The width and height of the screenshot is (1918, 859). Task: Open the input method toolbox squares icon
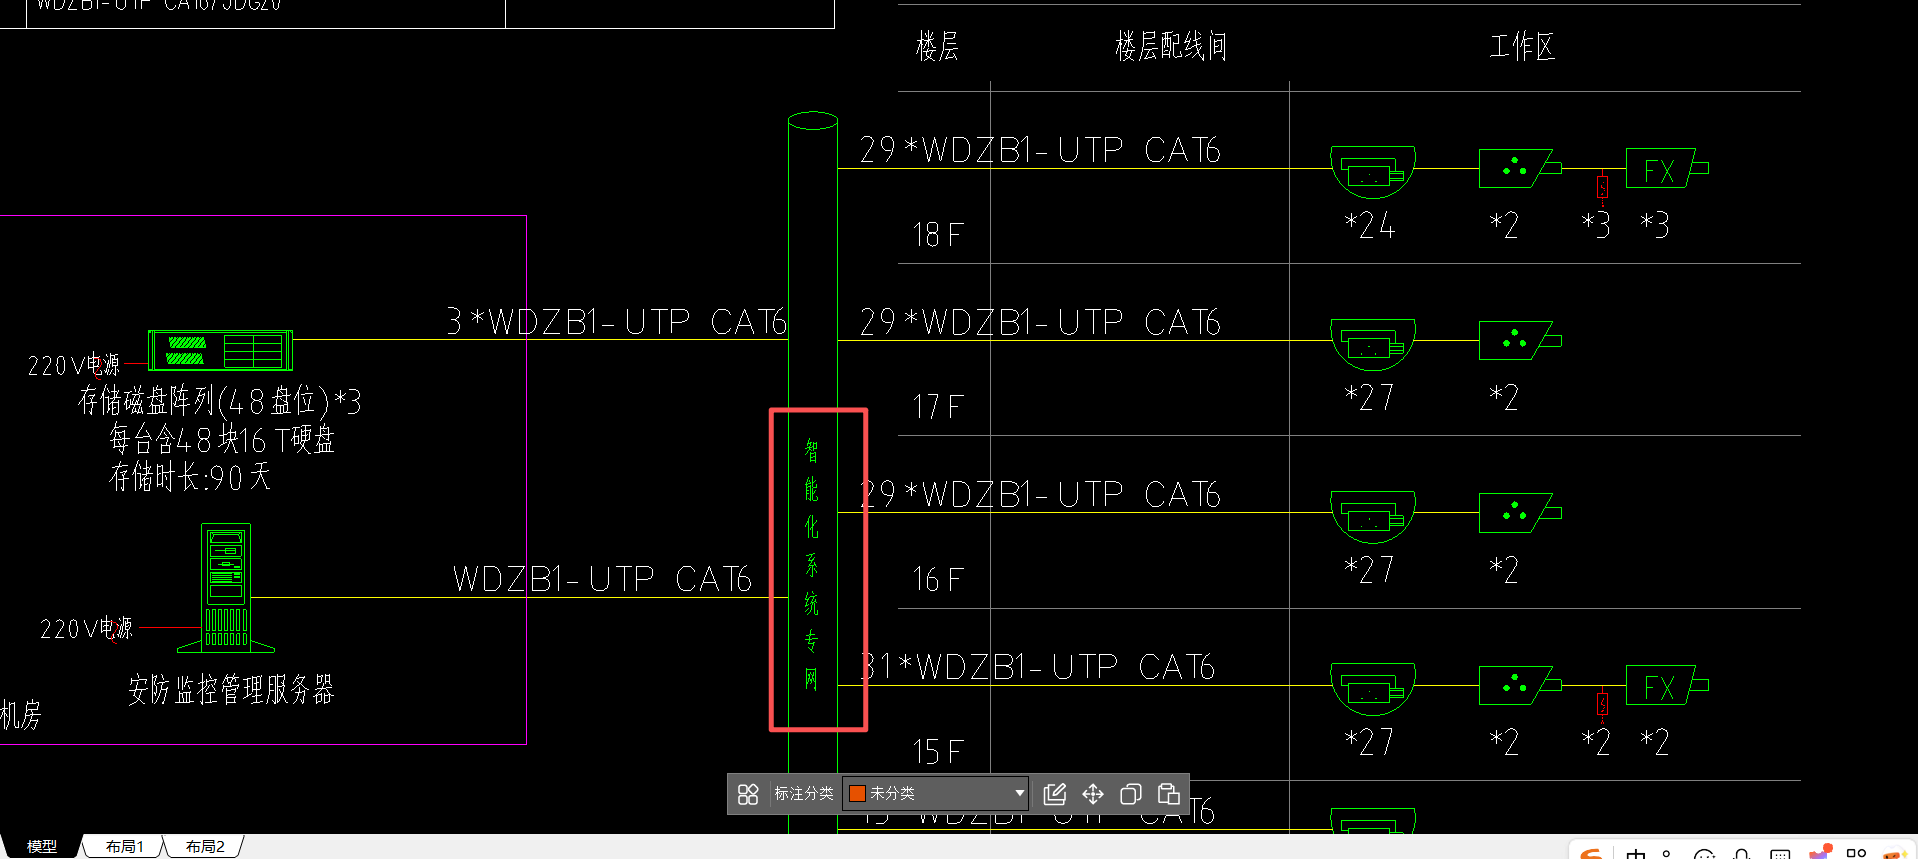coord(1857,853)
